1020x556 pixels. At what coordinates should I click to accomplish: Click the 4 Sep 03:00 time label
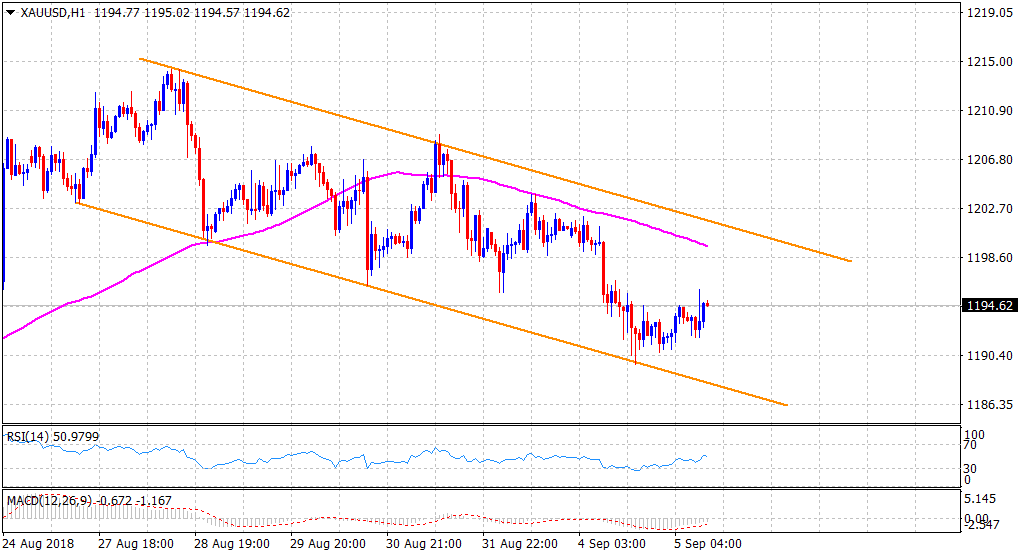tap(612, 544)
